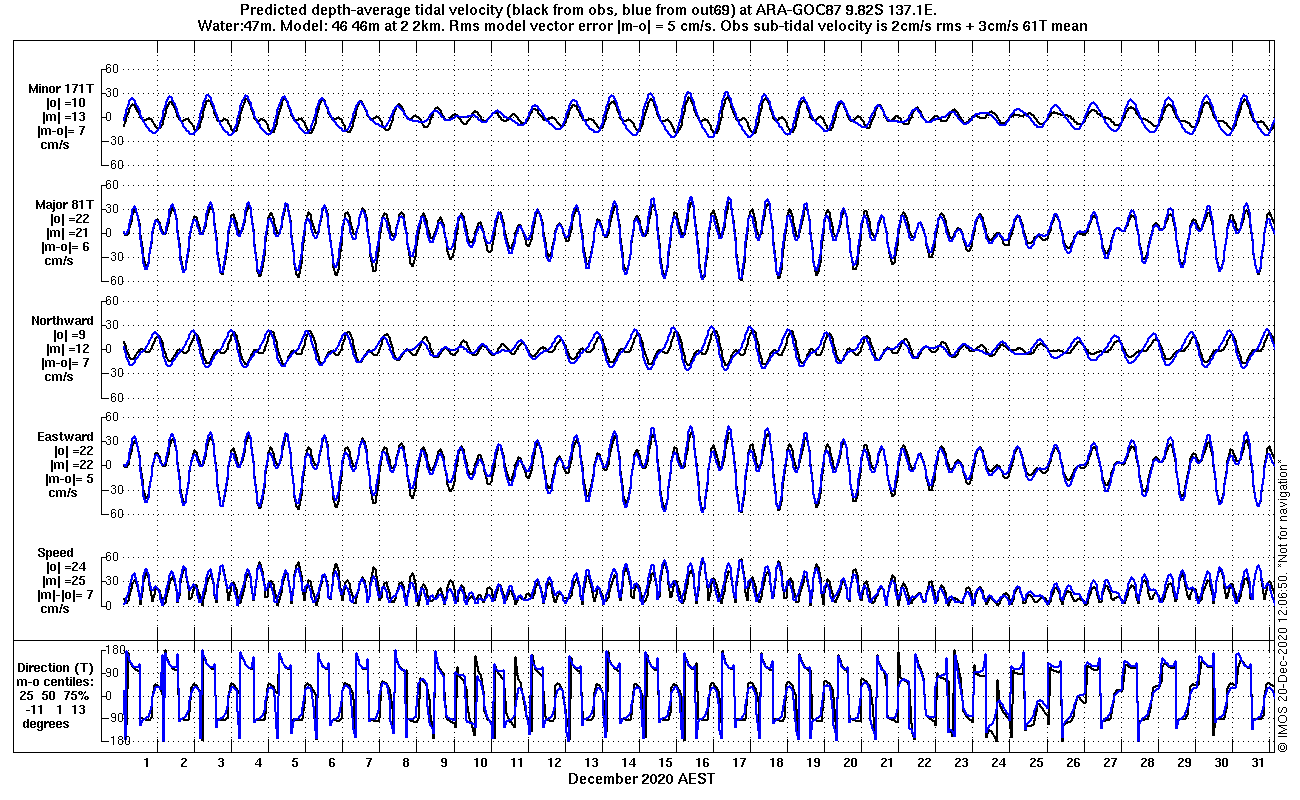Click day 23 on the date axis
1300x800 pixels.
[961, 762]
